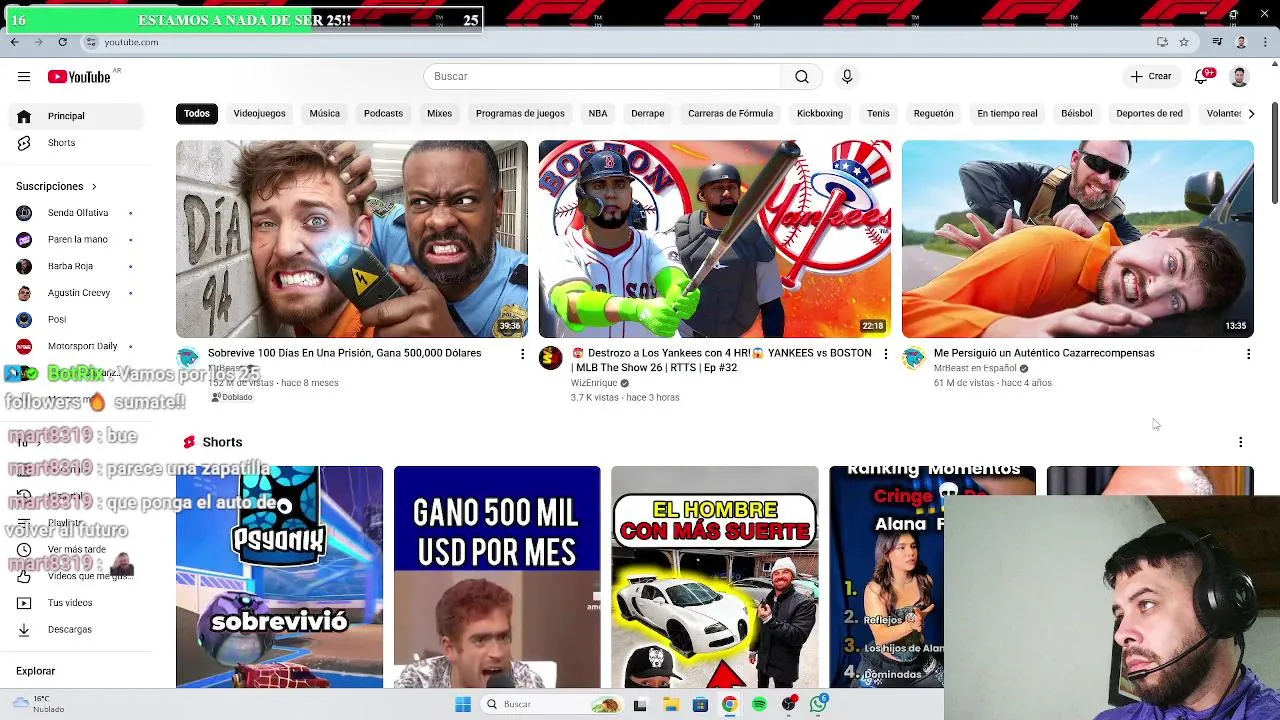Start voice search with microphone icon
Image resolution: width=1280 pixels, height=720 pixels.
(x=847, y=76)
